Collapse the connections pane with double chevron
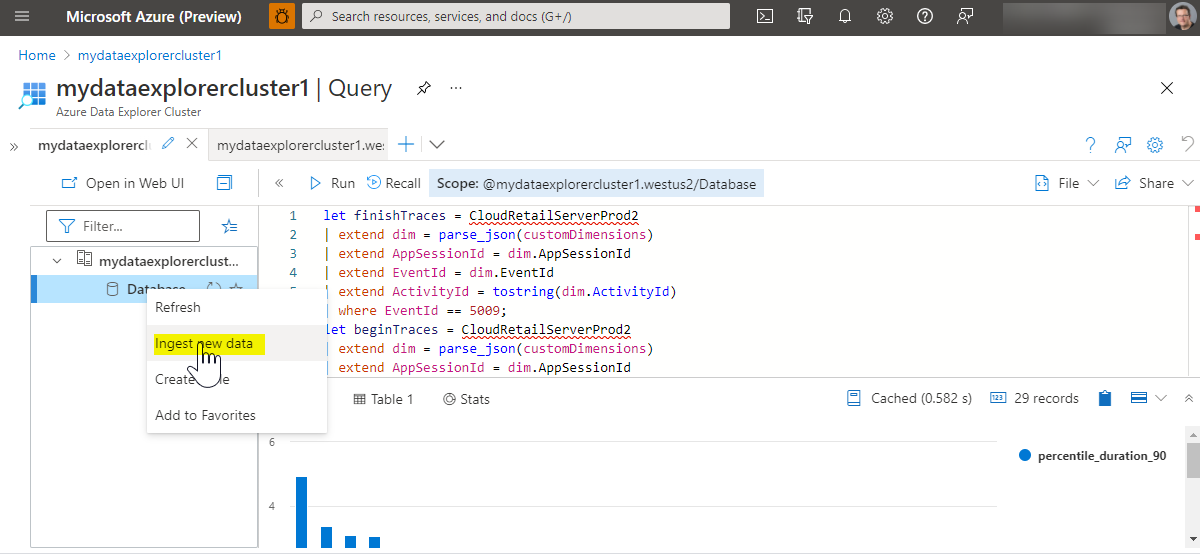 tap(279, 183)
